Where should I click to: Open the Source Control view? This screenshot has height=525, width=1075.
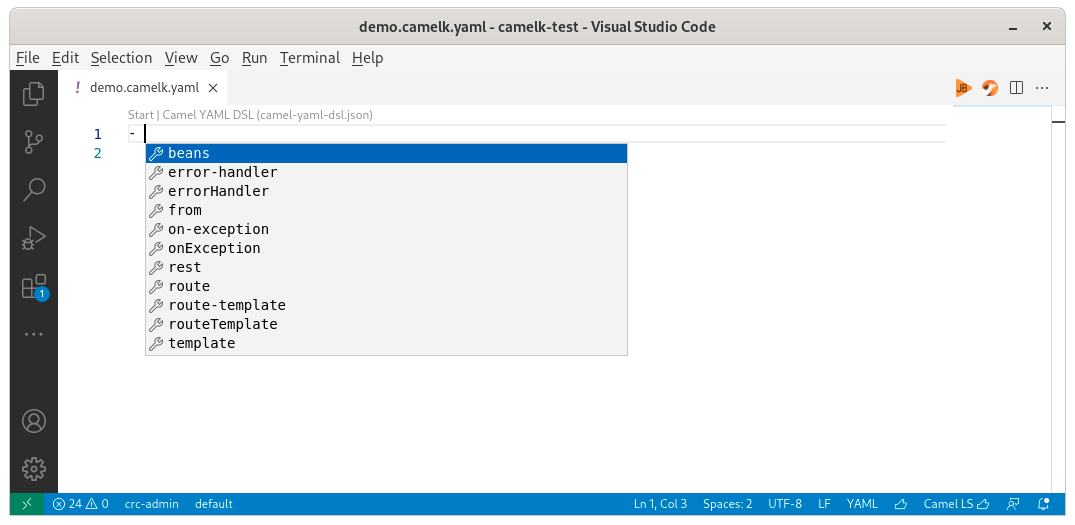point(33,141)
